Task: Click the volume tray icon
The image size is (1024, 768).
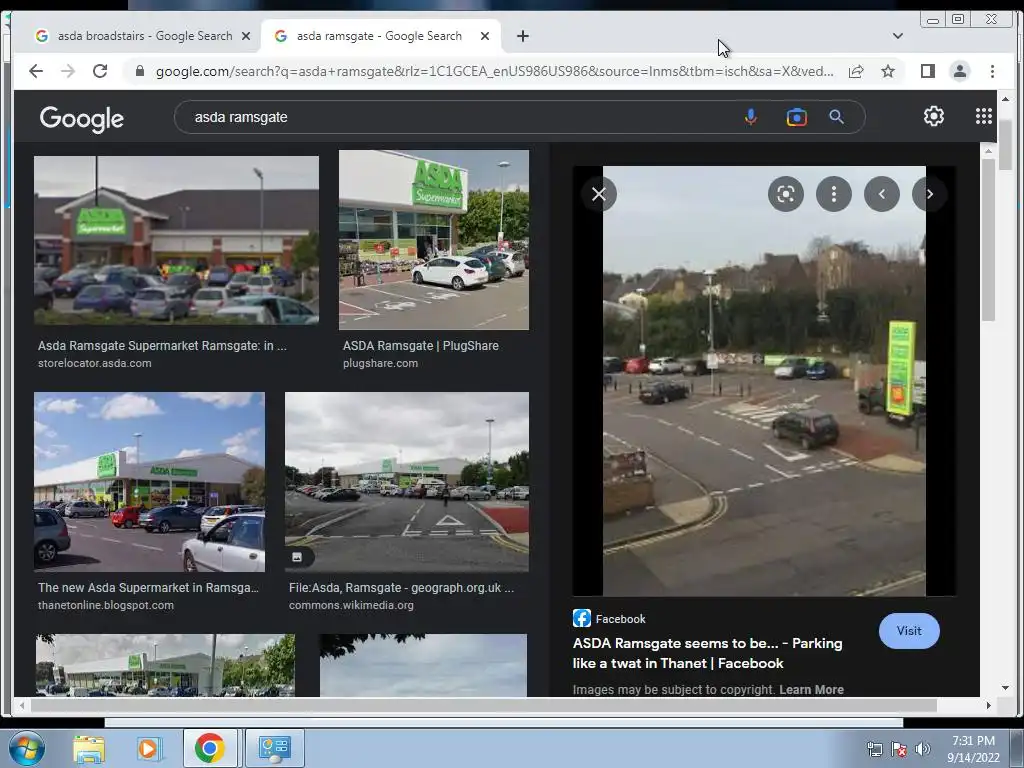Action: point(923,749)
